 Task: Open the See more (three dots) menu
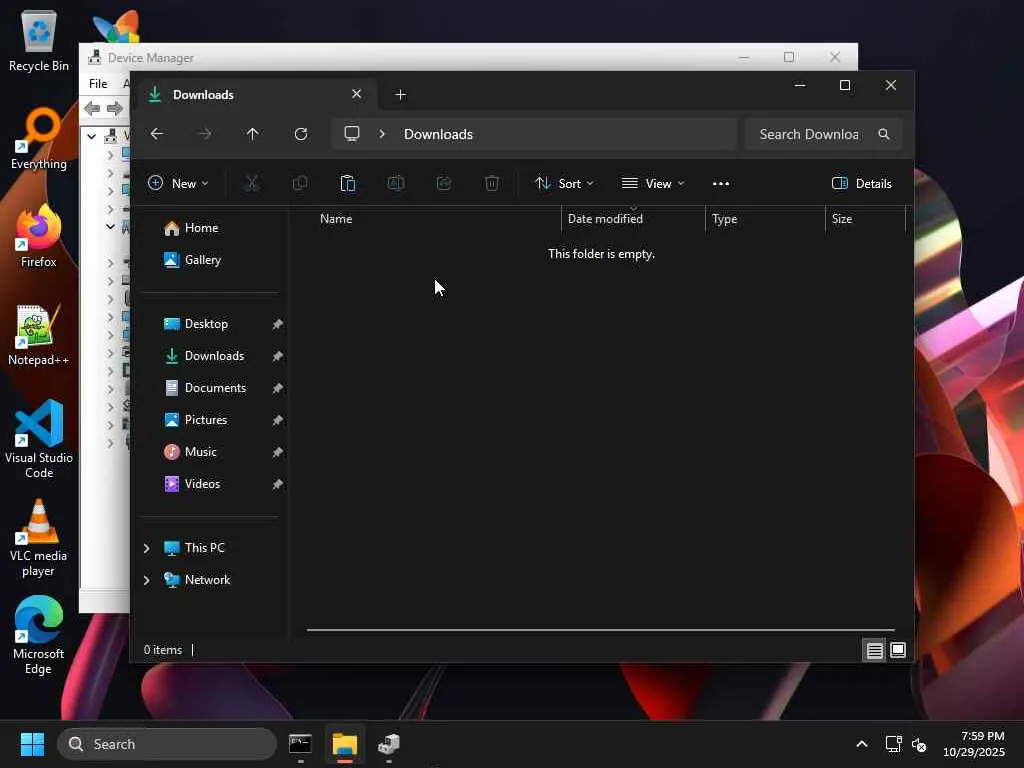[x=721, y=184]
